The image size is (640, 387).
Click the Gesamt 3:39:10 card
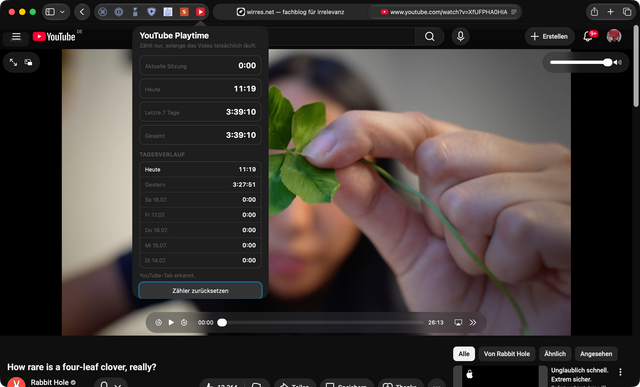(x=200, y=135)
